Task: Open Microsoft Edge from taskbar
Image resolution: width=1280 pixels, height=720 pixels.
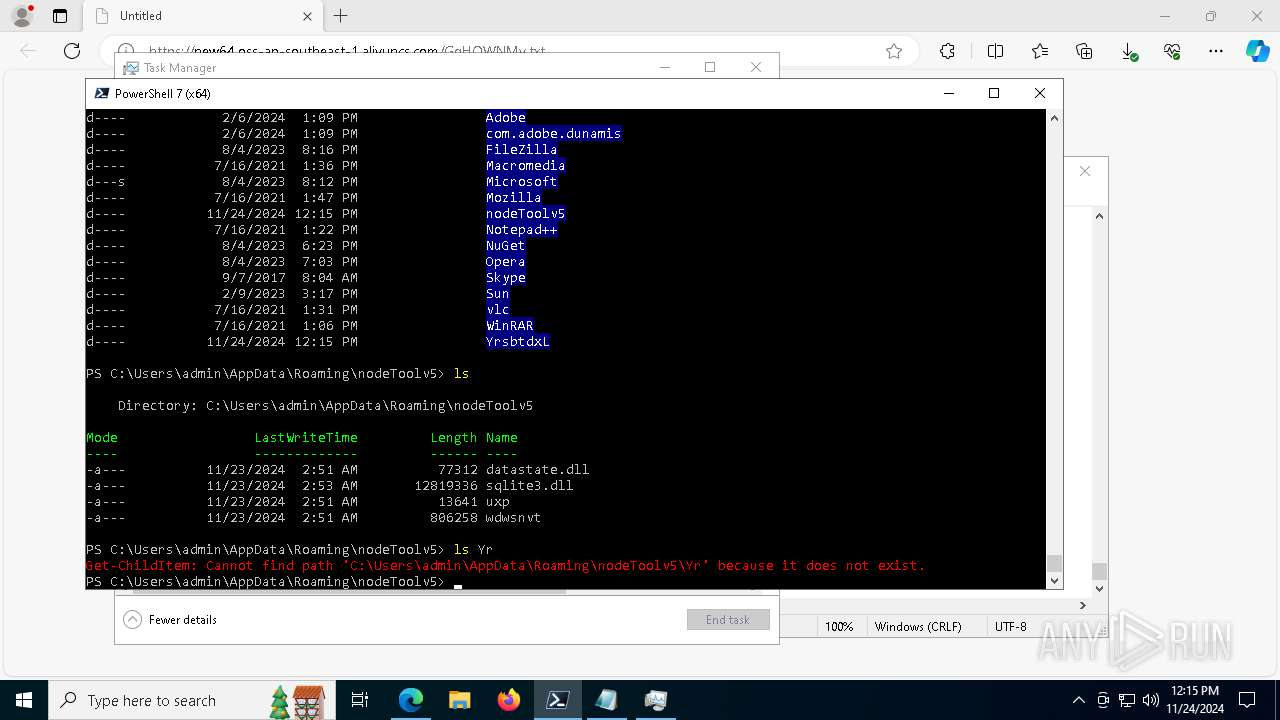Action: coord(411,700)
